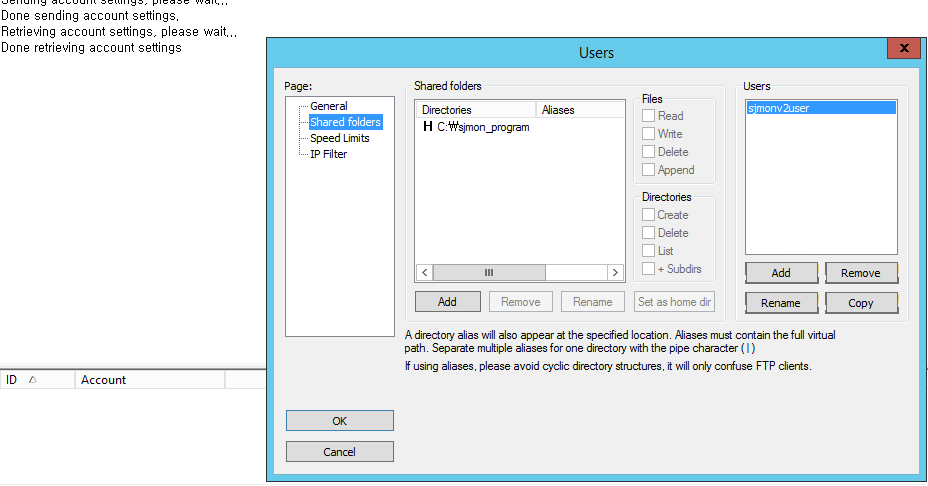This screenshot has width=928, height=486.
Task: Click the home directory H marker
Action: click(x=428, y=127)
